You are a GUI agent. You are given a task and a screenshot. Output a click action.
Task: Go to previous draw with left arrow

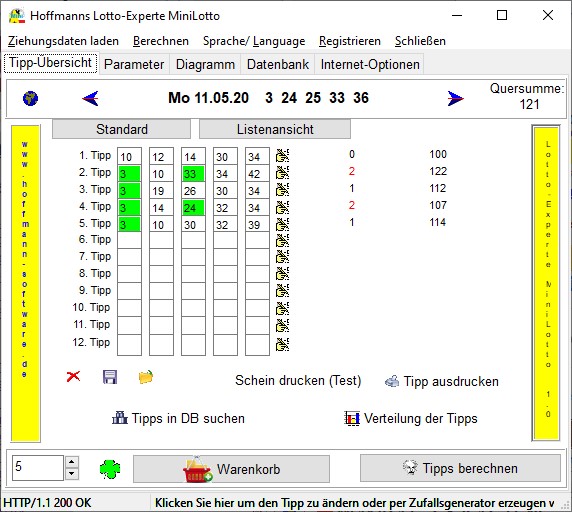pyautogui.click(x=90, y=98)
